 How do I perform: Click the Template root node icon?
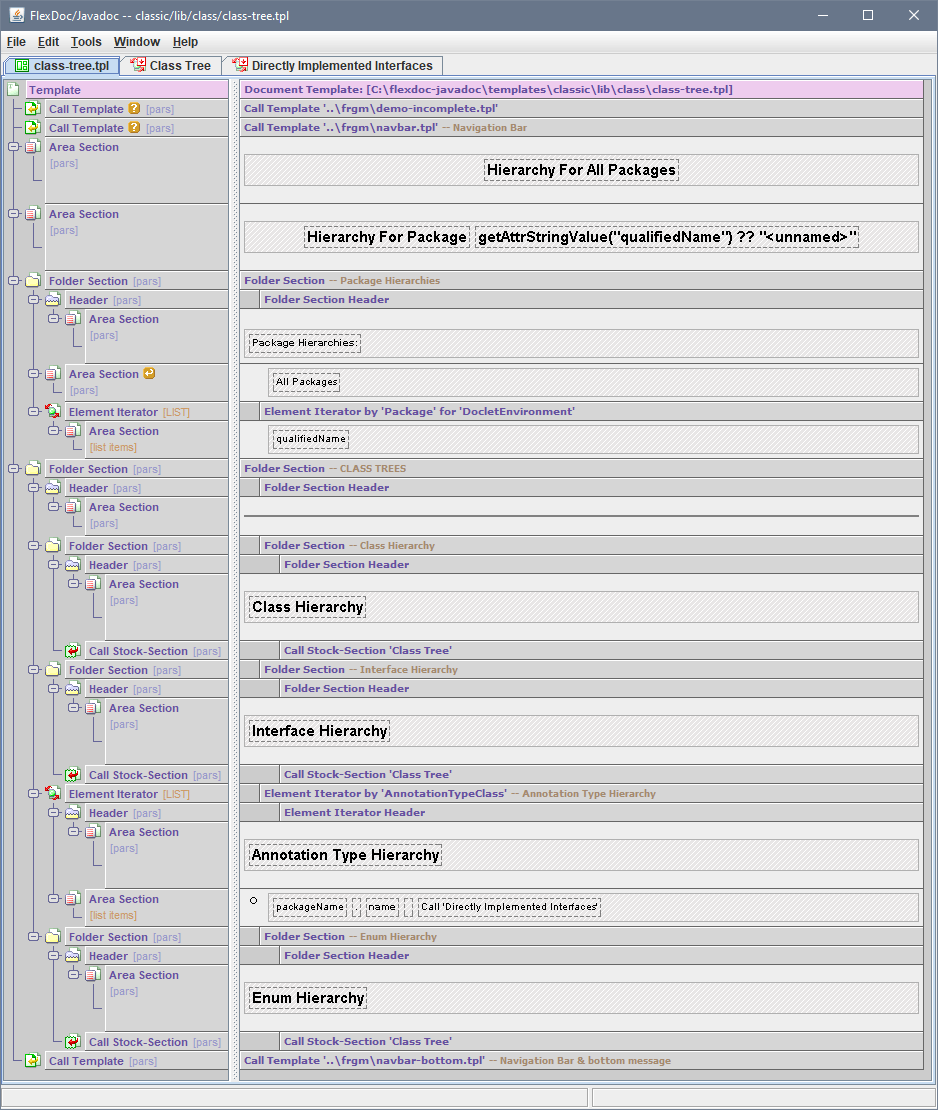pos(14,90)
